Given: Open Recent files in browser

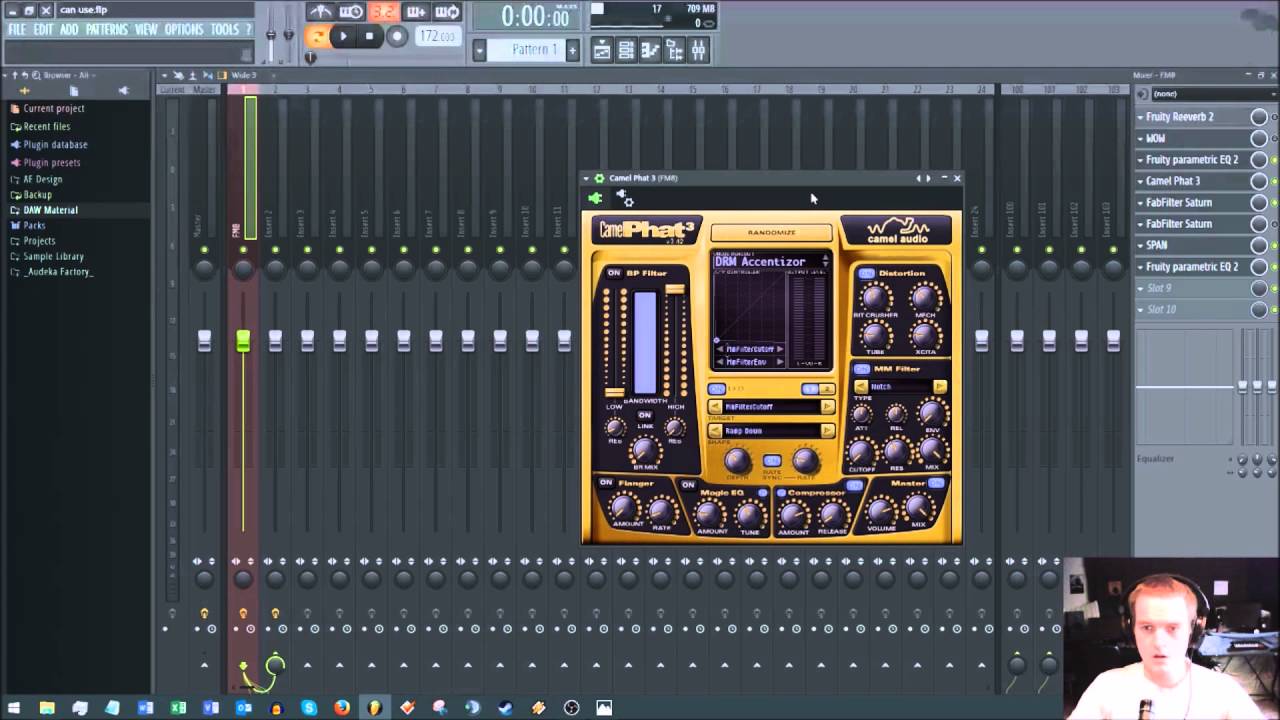Looking at the screenshot, I should (x=46, y=127).
